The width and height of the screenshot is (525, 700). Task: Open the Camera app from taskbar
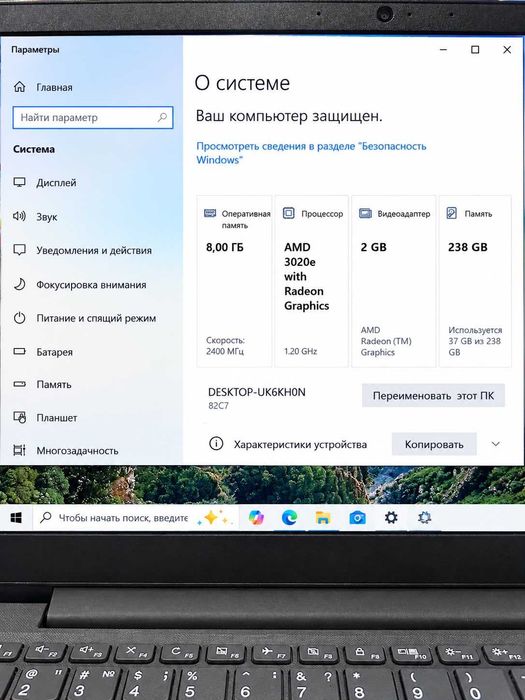pos(357,518)
